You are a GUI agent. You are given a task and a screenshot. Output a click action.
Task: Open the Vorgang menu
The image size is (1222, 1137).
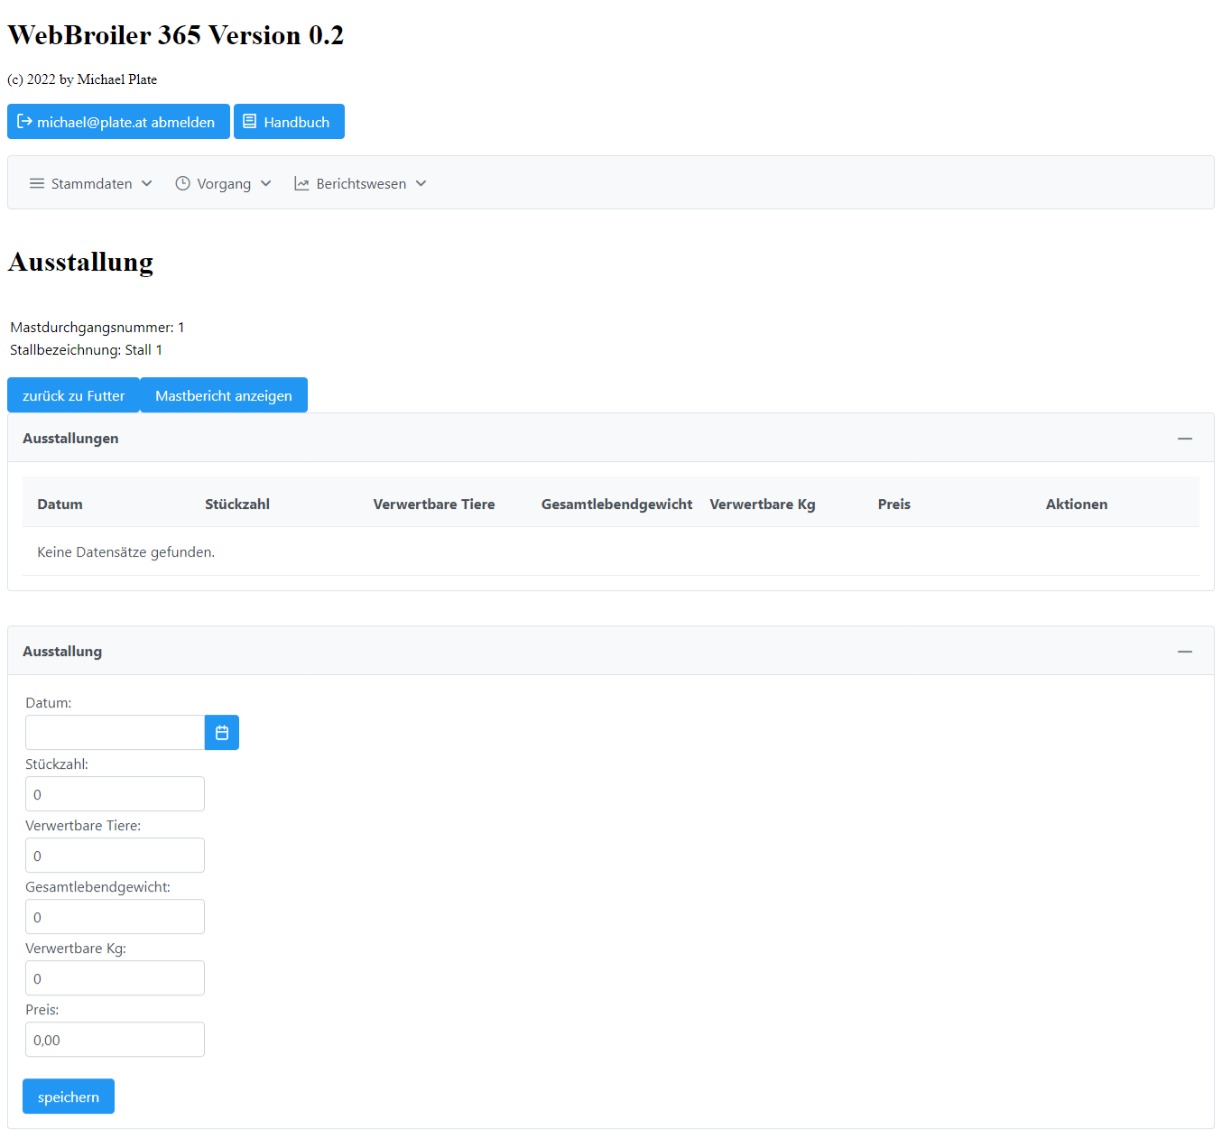[224, 184]
